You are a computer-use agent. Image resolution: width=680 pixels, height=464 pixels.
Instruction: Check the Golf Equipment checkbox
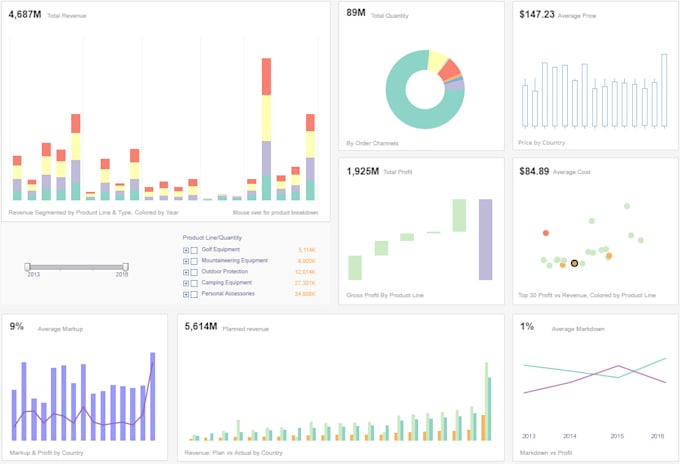pos(194,250)
